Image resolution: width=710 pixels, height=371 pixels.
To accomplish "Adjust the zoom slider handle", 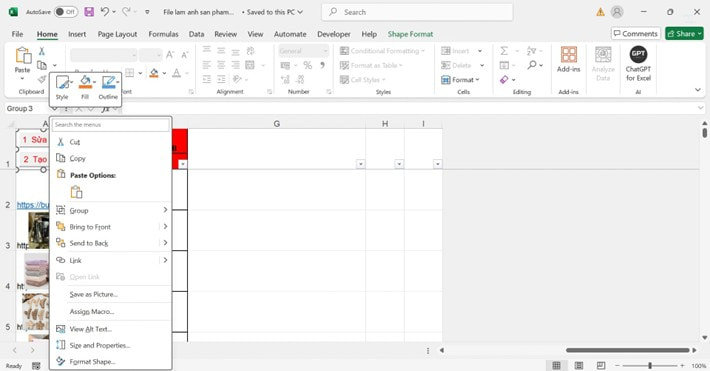I will pos(650,366).
